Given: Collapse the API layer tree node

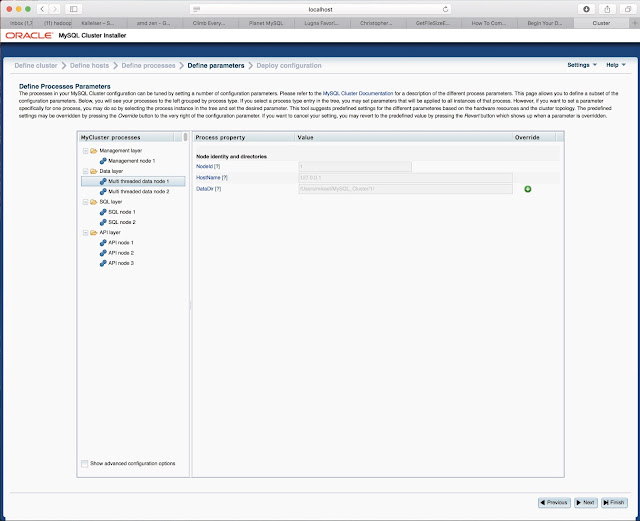Looking at the screenshot, I should click(x=85, y=233).
